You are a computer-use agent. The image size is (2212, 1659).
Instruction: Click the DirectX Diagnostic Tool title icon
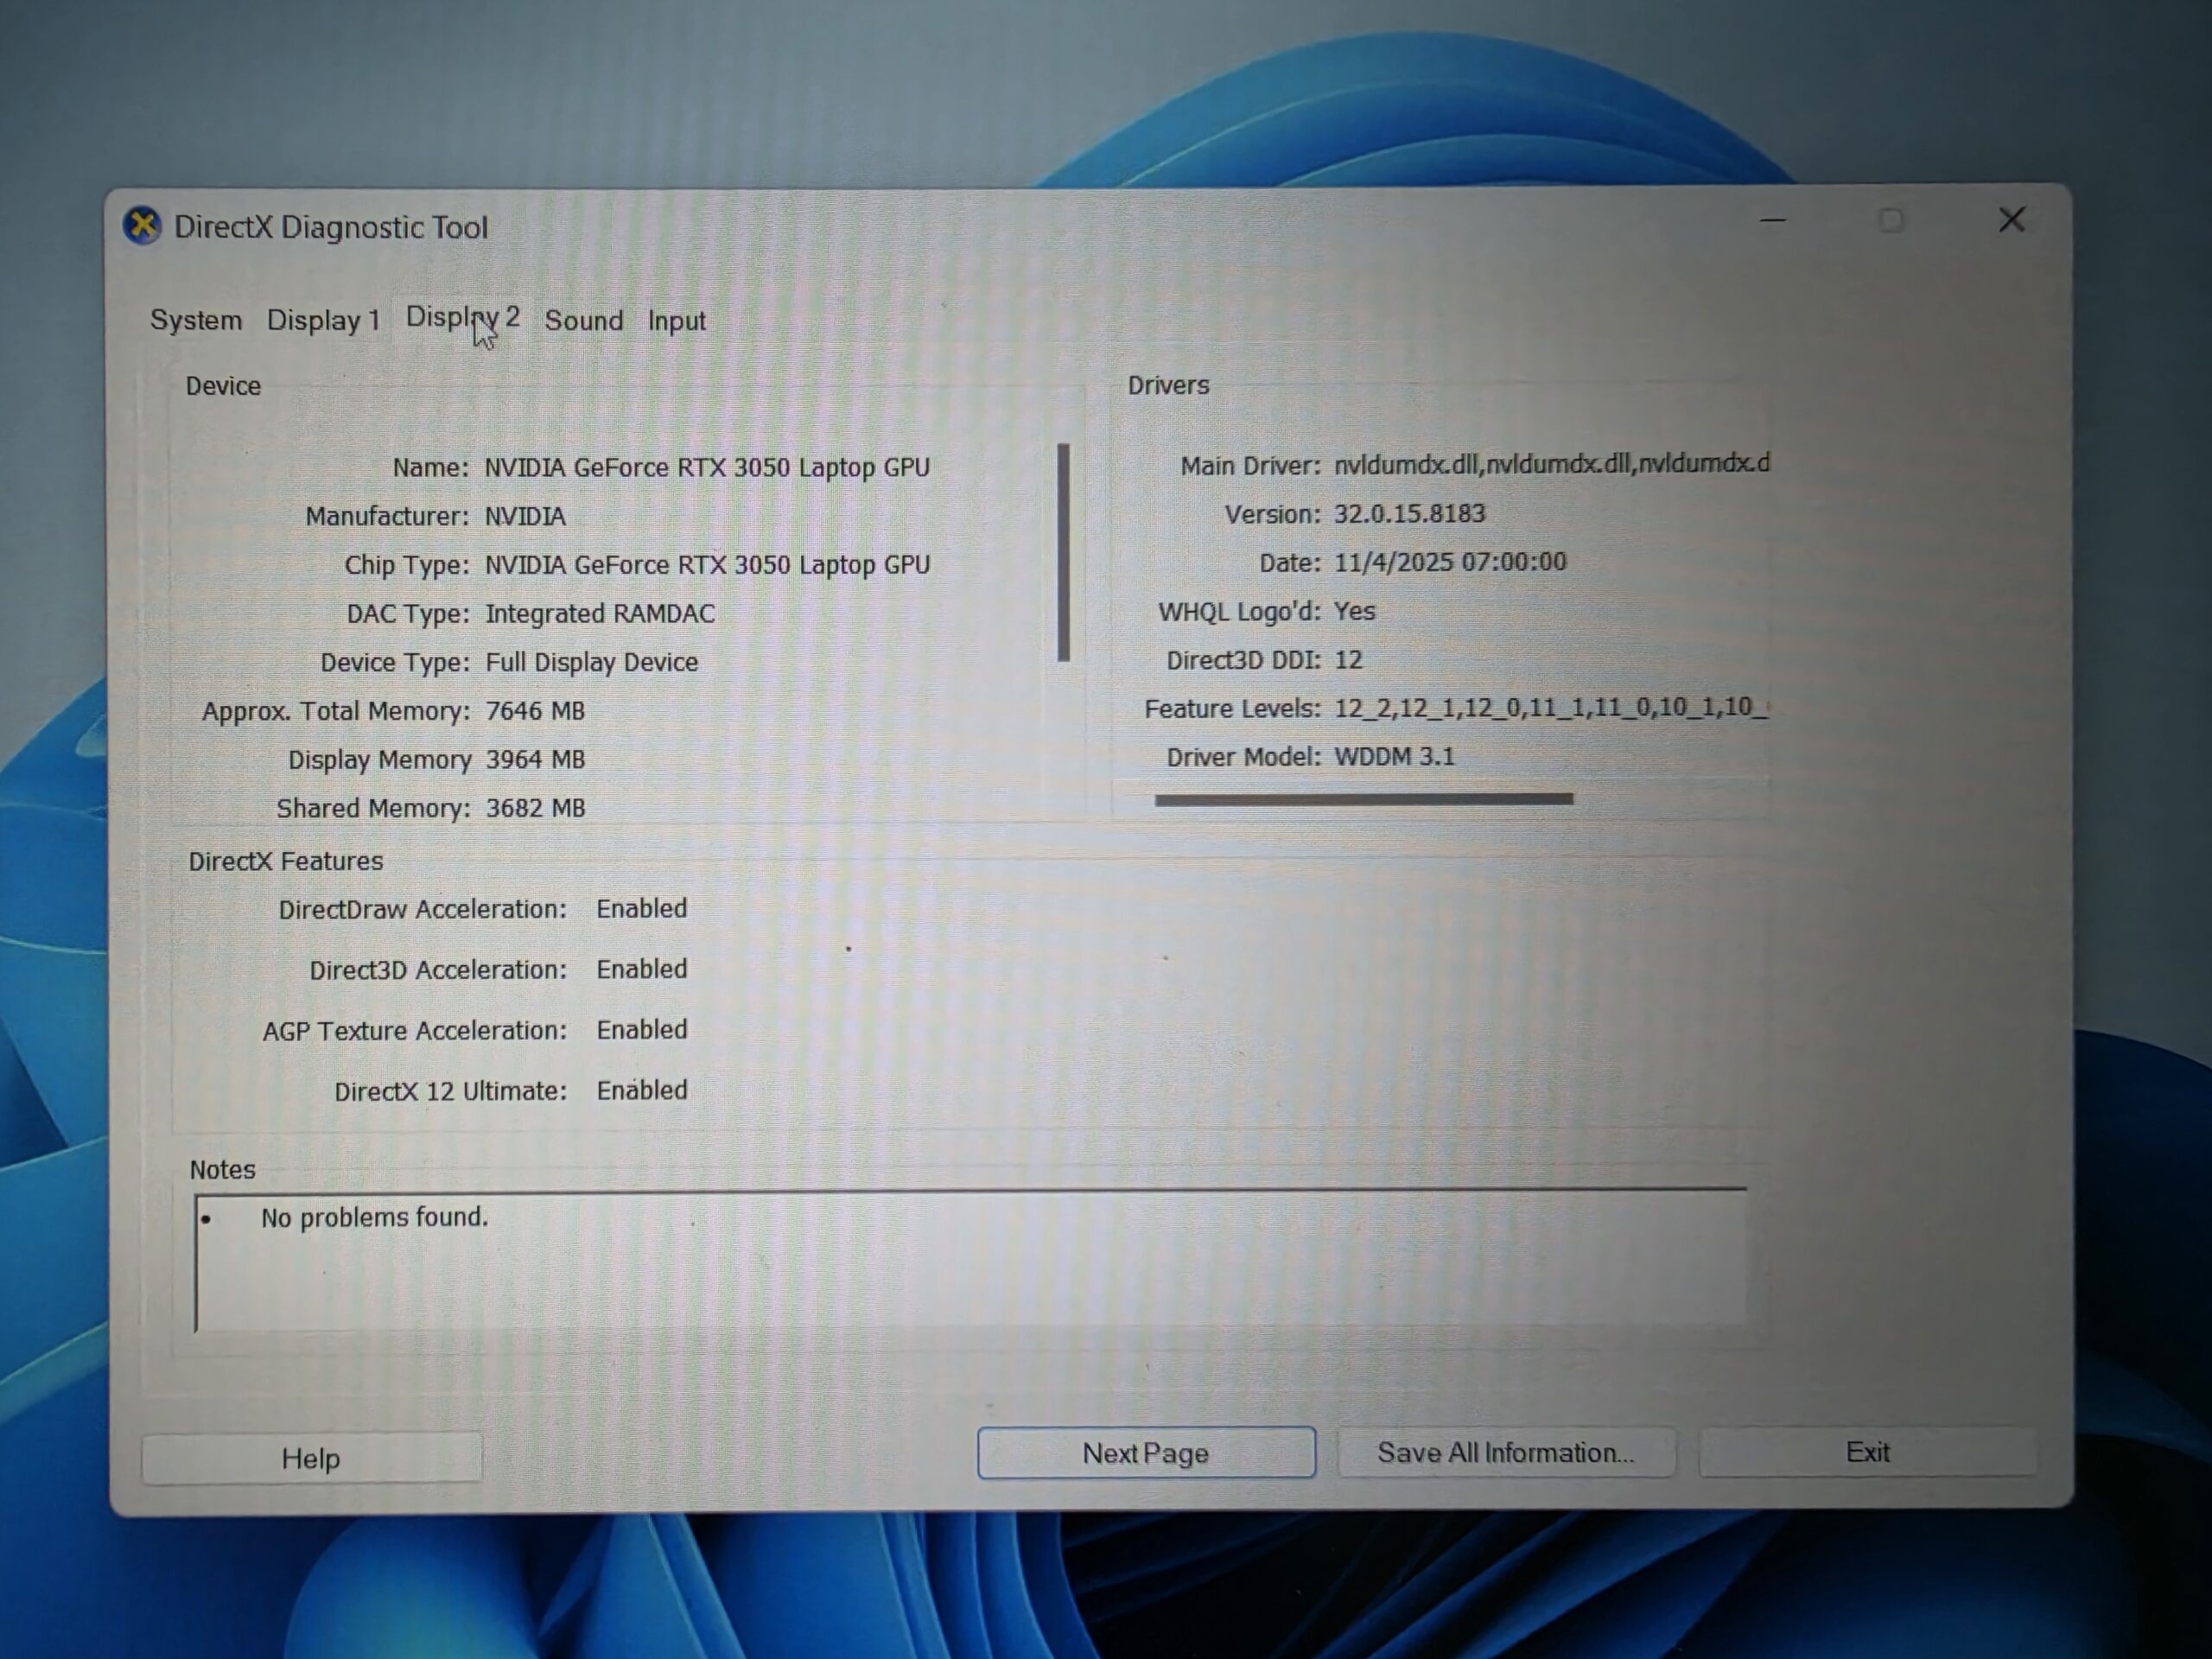click(142, 226)
